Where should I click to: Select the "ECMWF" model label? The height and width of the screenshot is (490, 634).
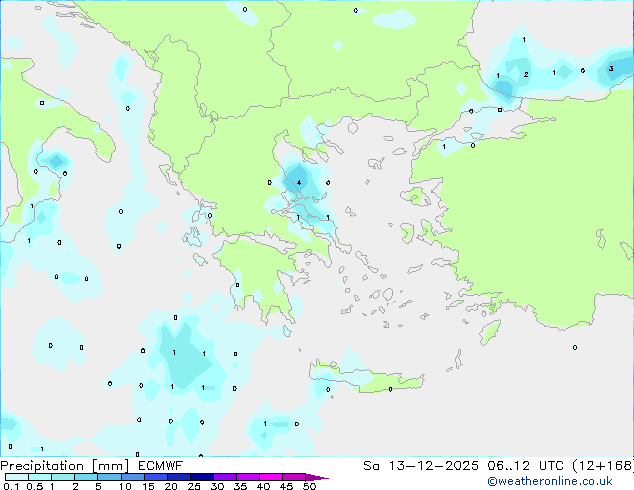pyautogui.click(x=161, y=466)
